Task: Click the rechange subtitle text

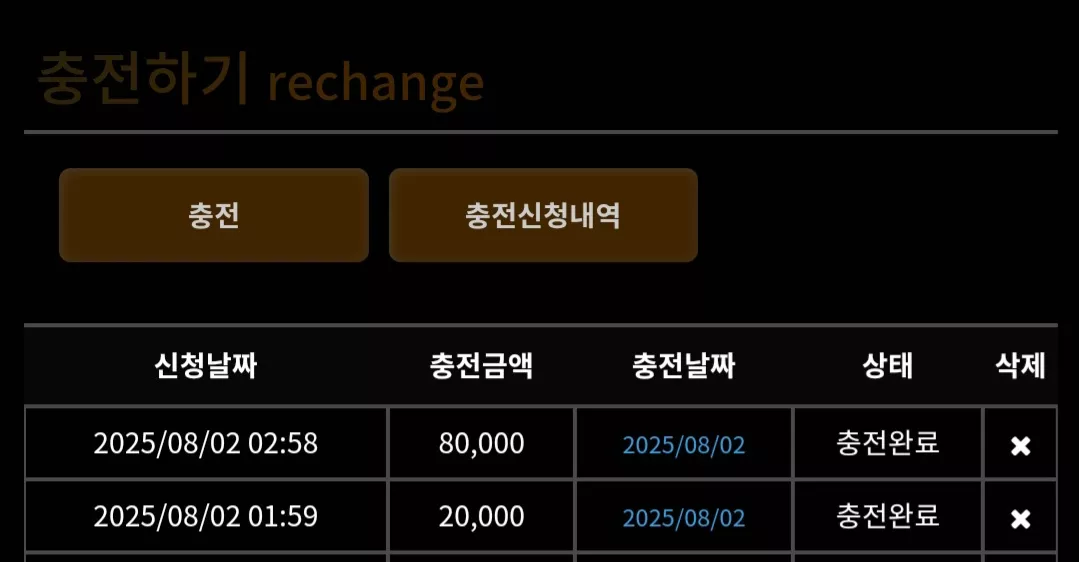Action: [376, 85]
